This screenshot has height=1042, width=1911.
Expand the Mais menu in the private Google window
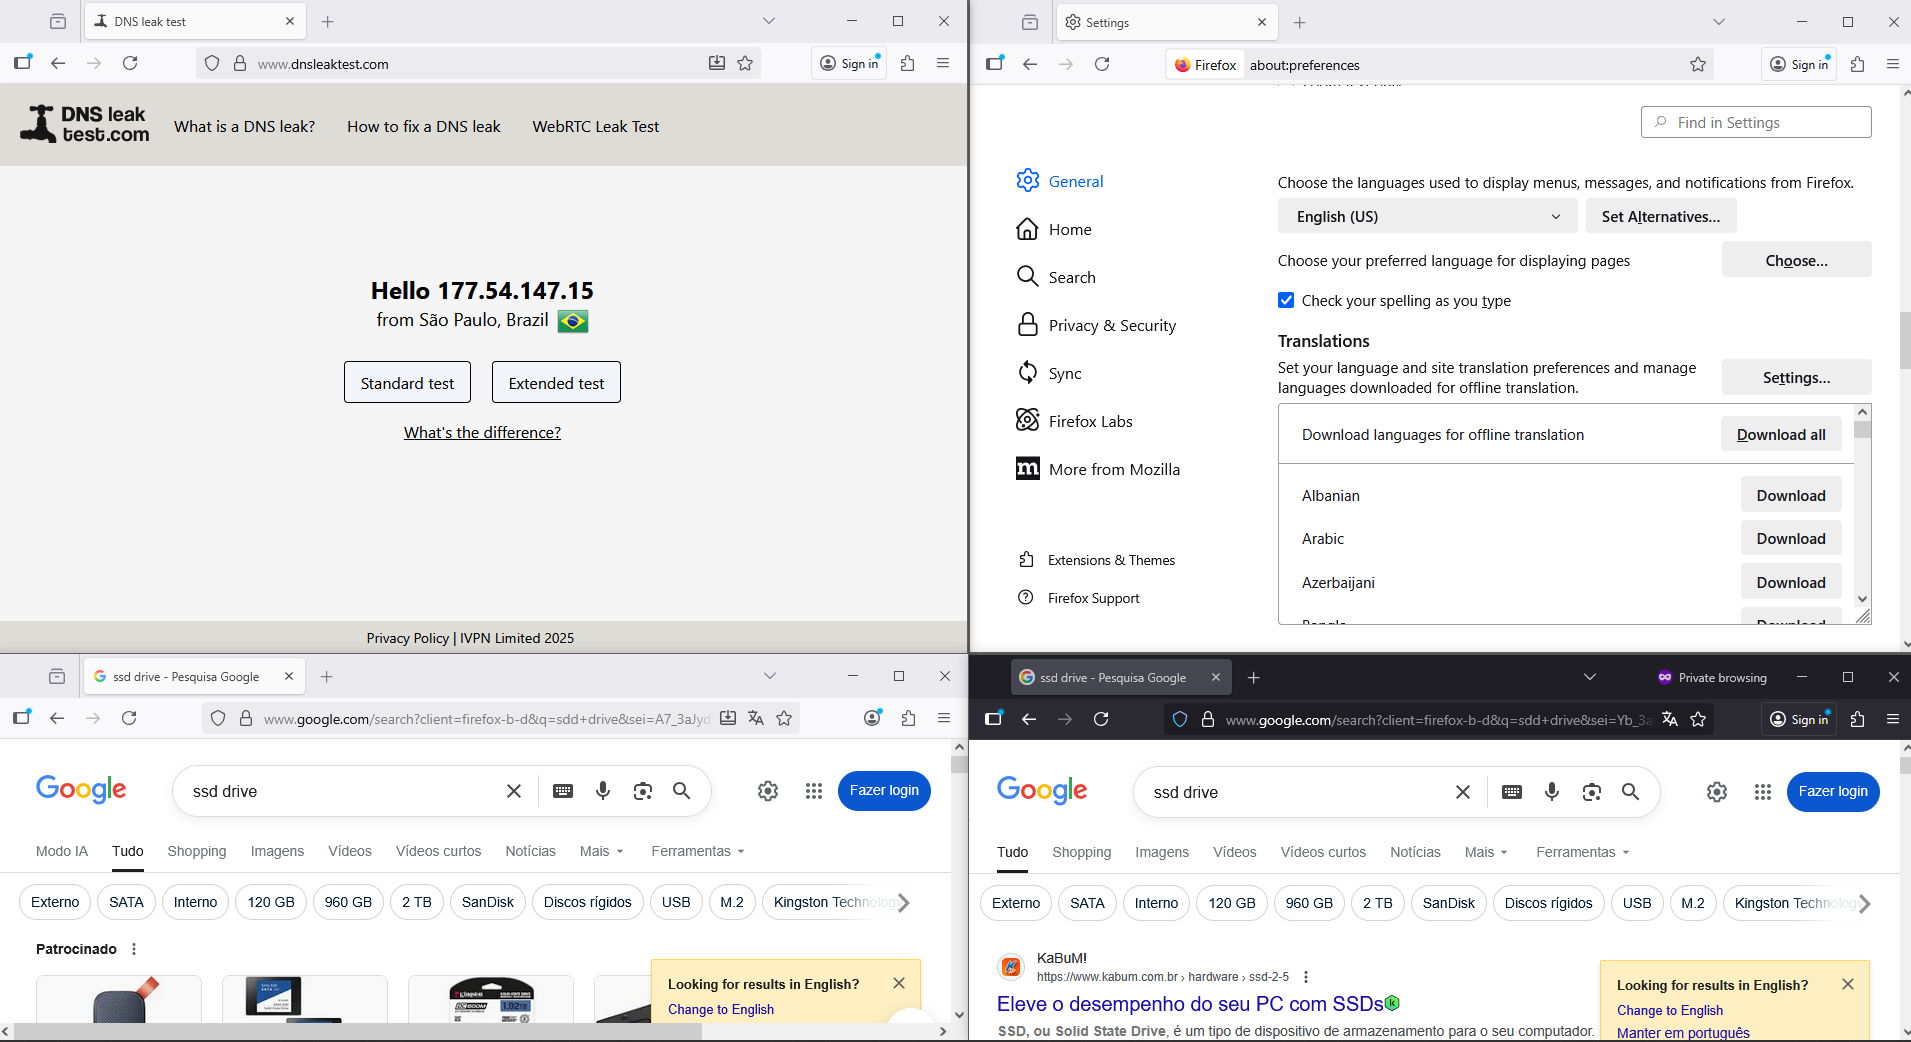[x=1487, y=852]
